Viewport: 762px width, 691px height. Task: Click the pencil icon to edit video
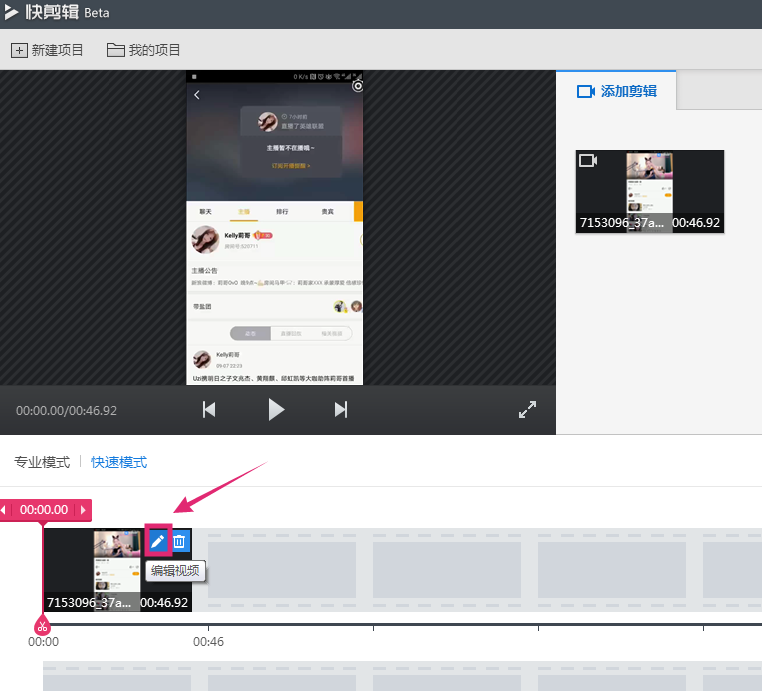pos(158,541)
